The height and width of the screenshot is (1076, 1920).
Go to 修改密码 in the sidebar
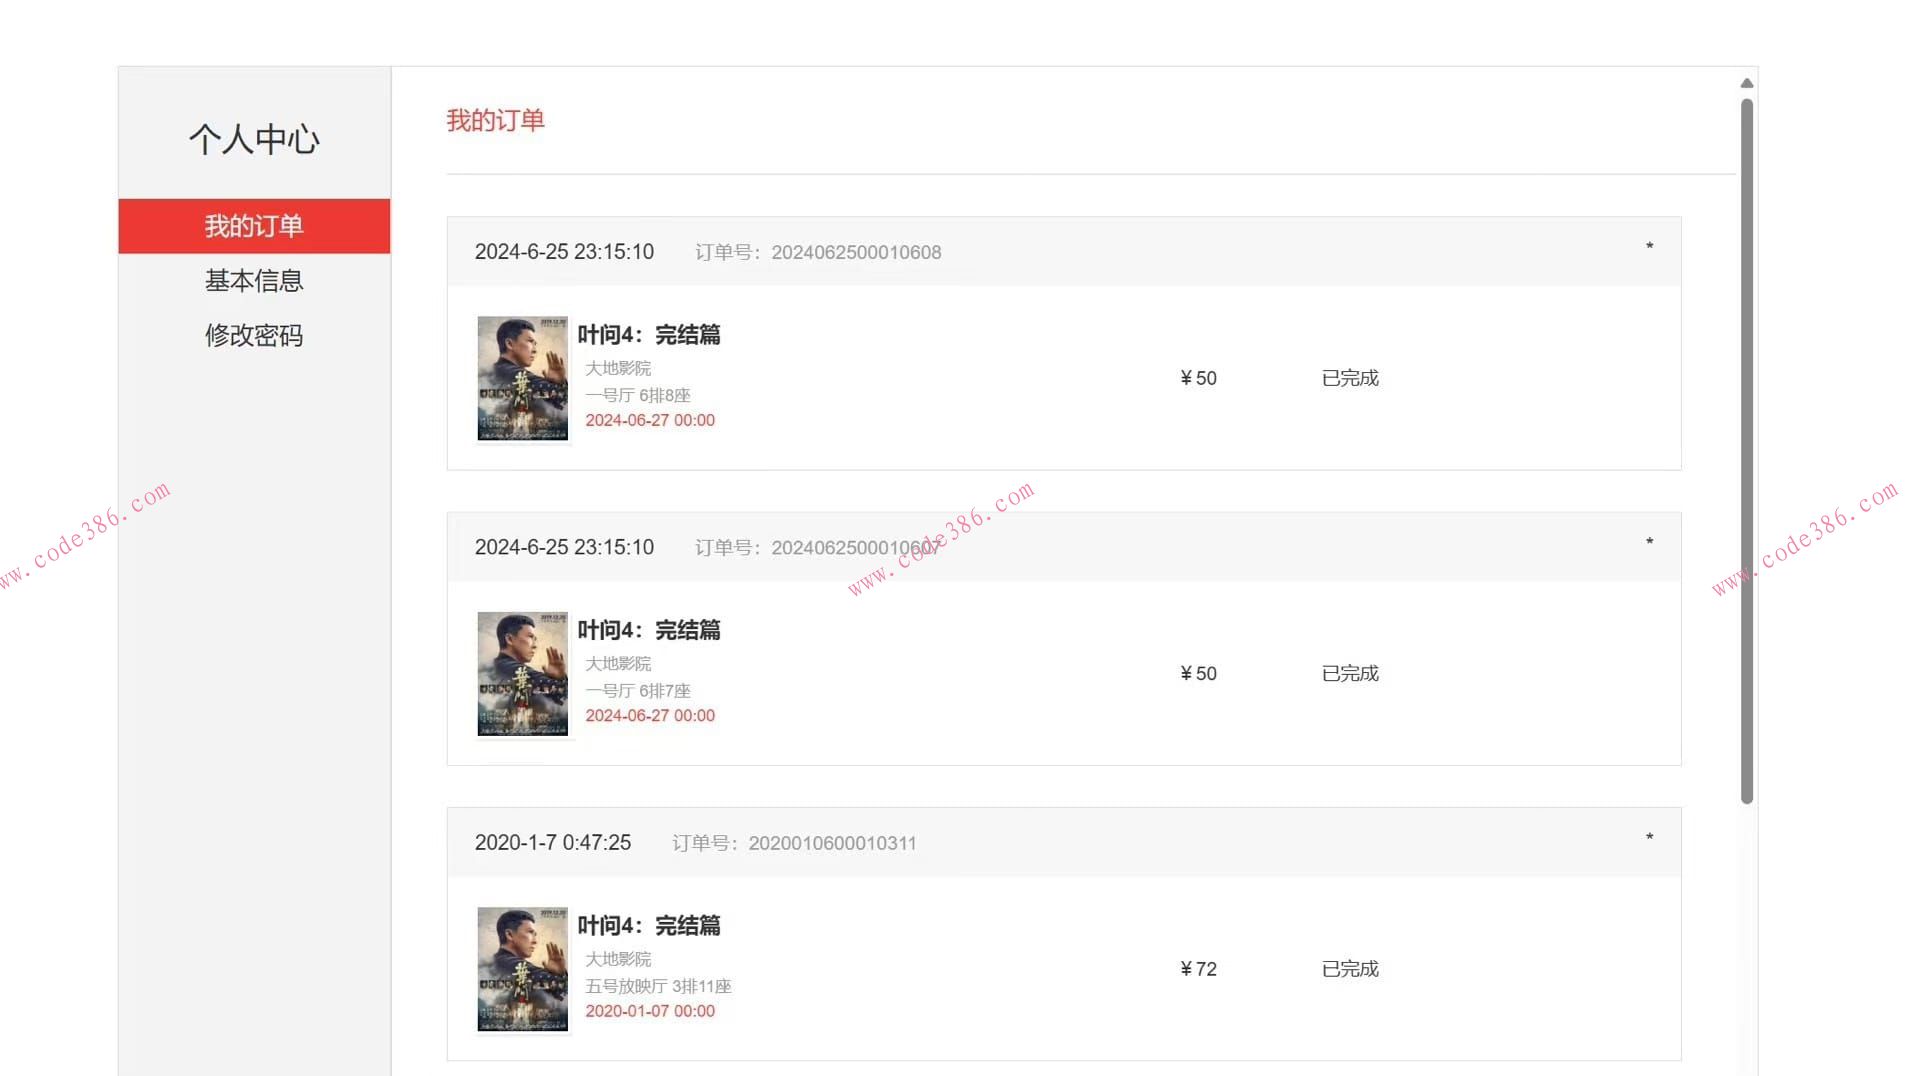pyautogui.click(x=254, y=336)
